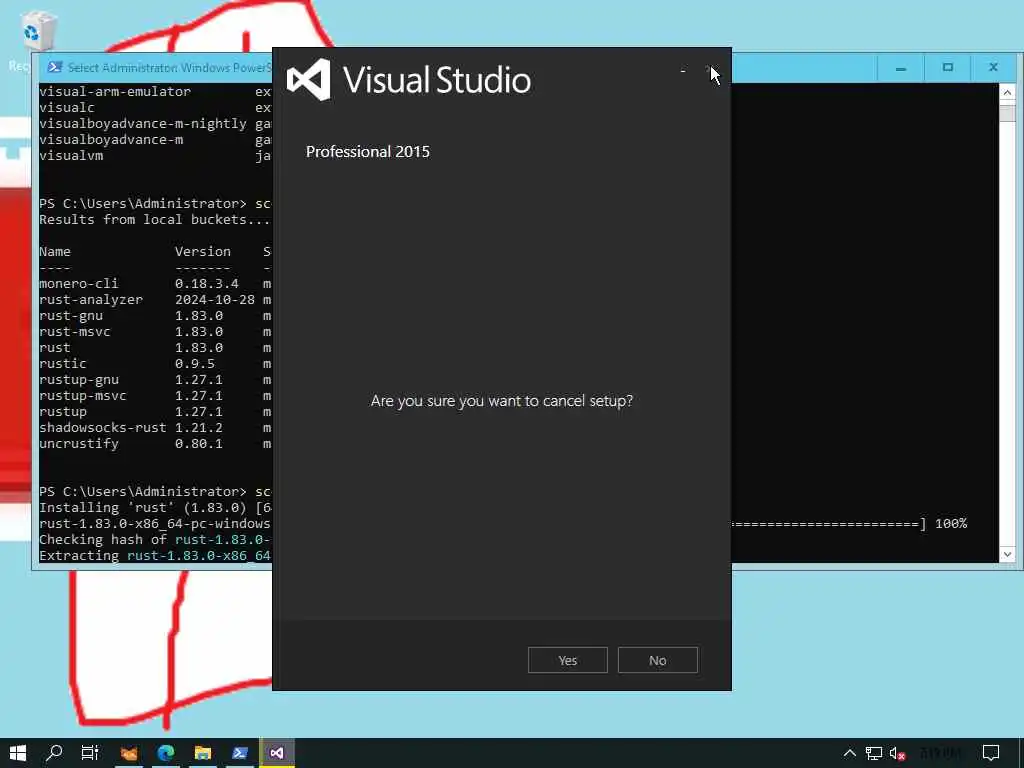The width and height of the screenshot is (1024, 768).
Task: Click the Visual Studio taskbar icon
Action: 277,753
